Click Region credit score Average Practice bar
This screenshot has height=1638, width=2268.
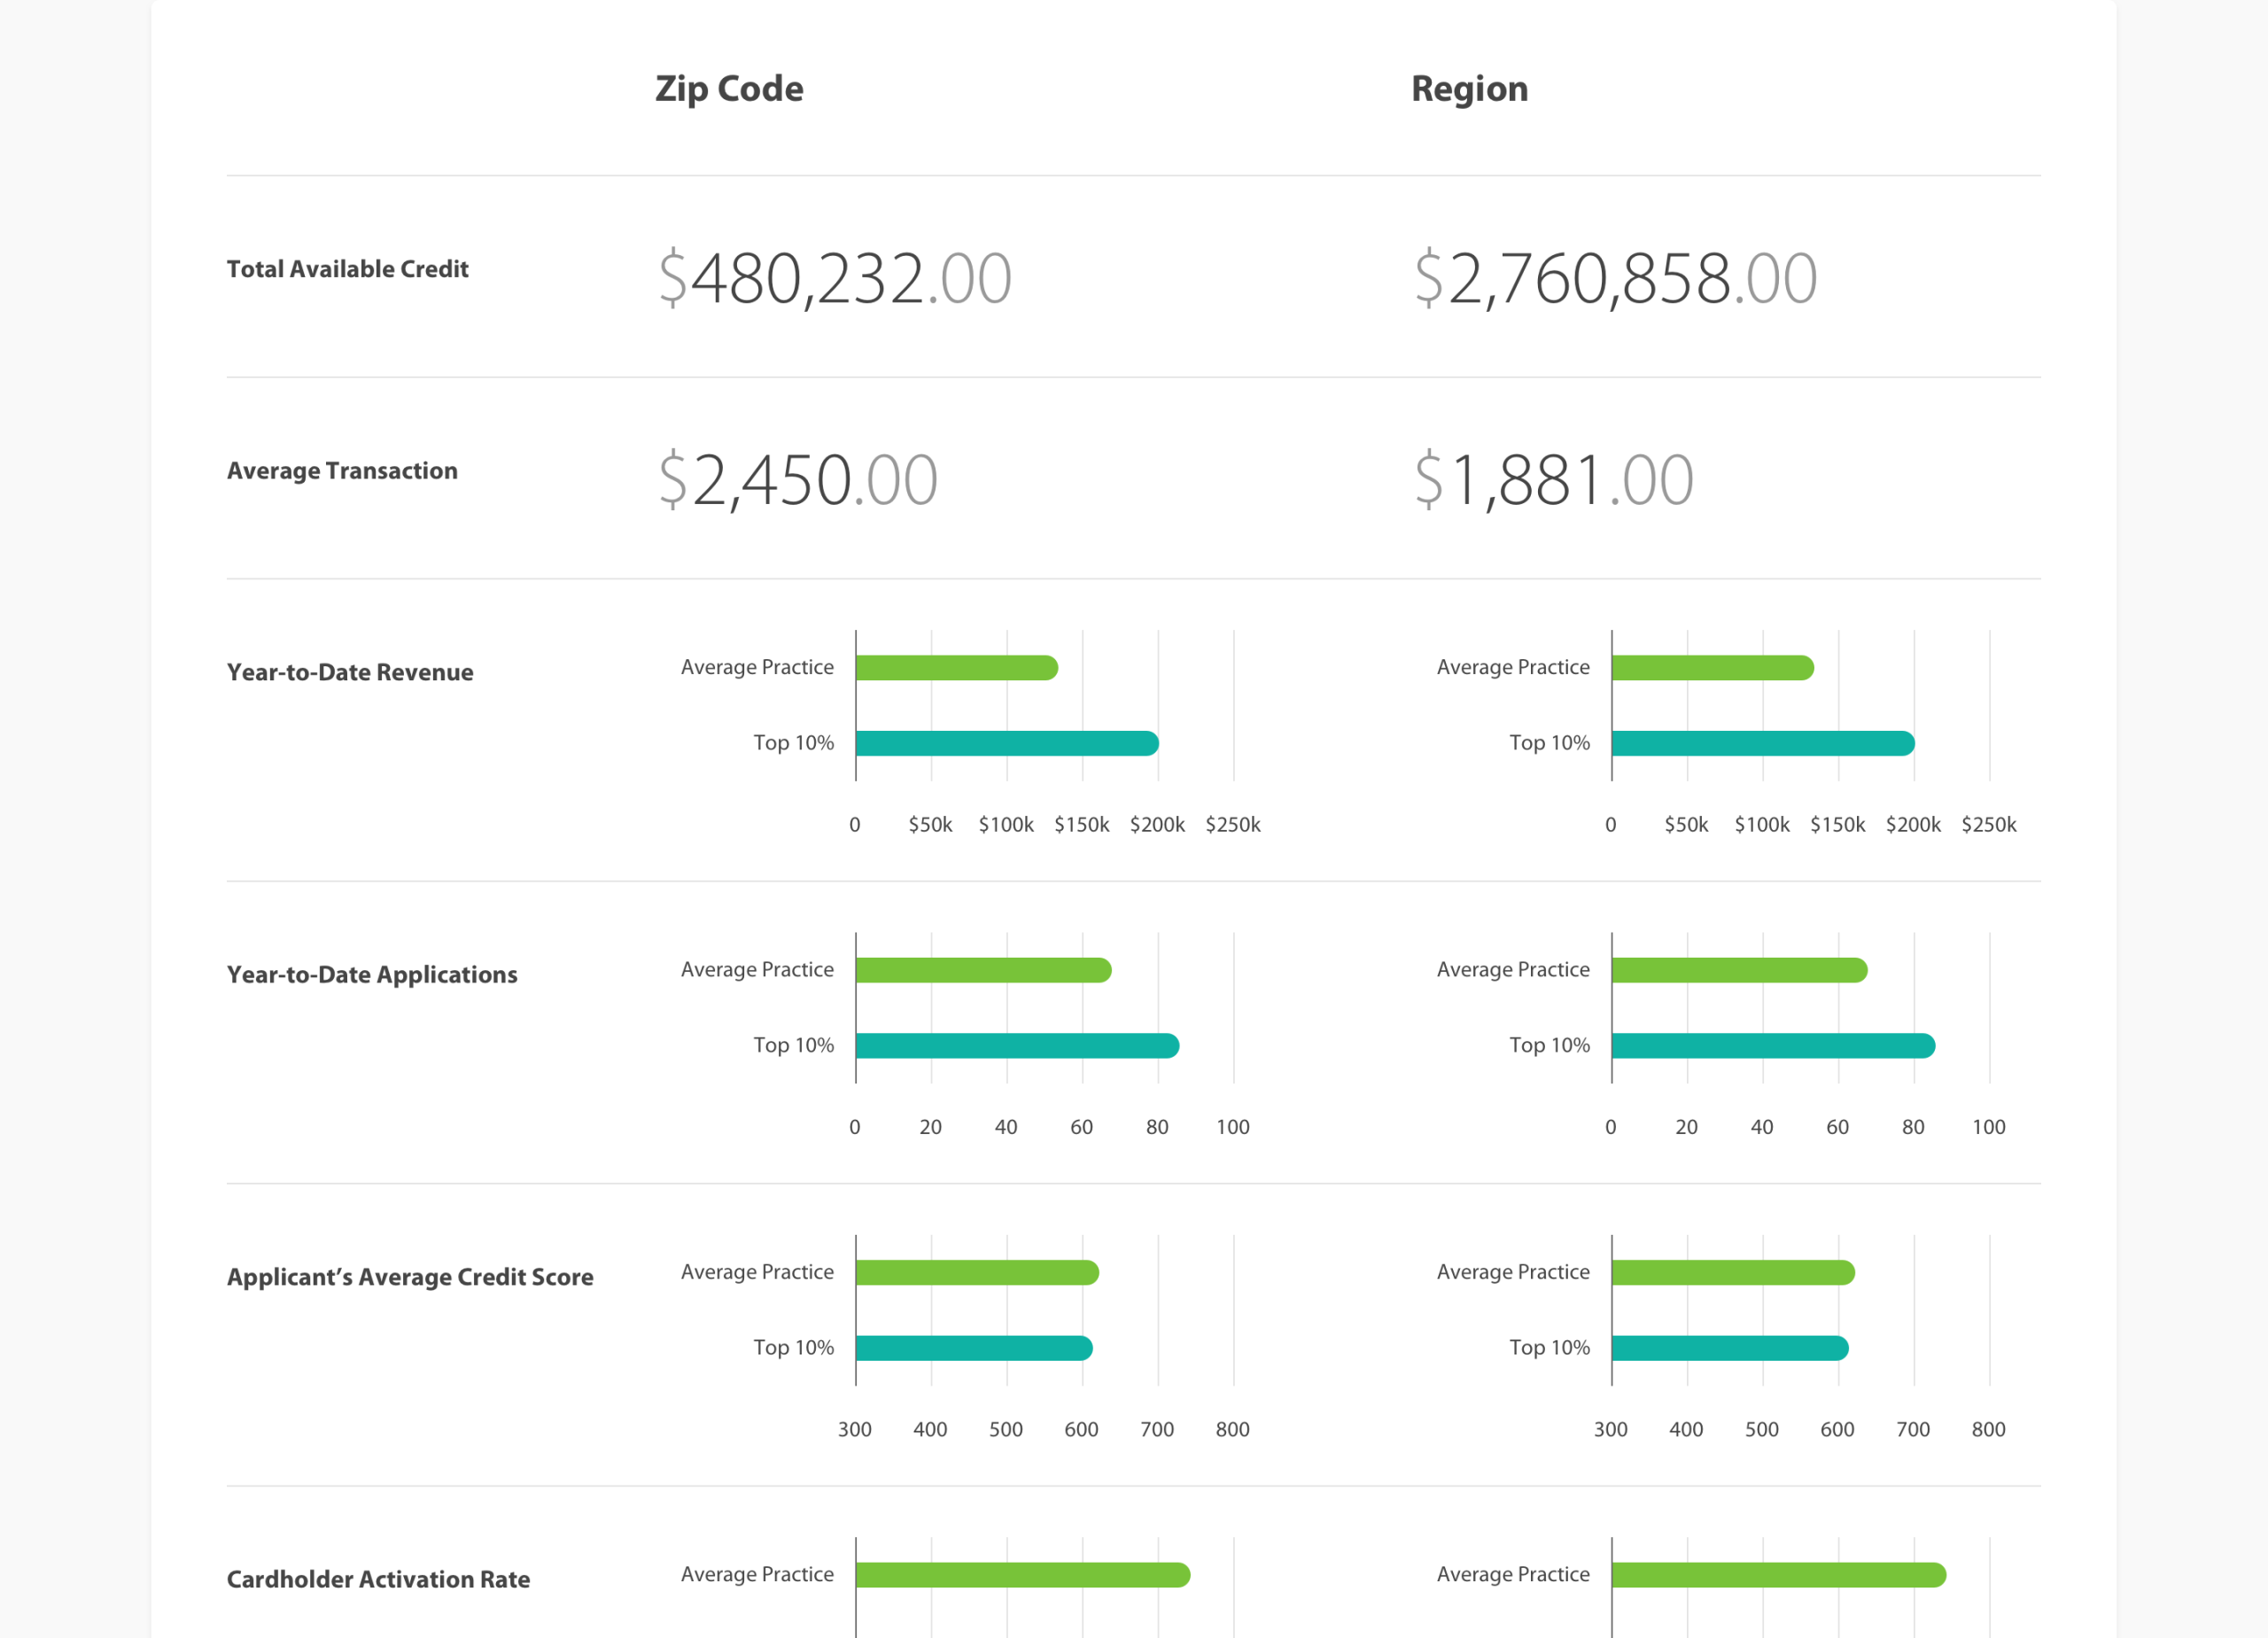click(x=1732, y=1273)
